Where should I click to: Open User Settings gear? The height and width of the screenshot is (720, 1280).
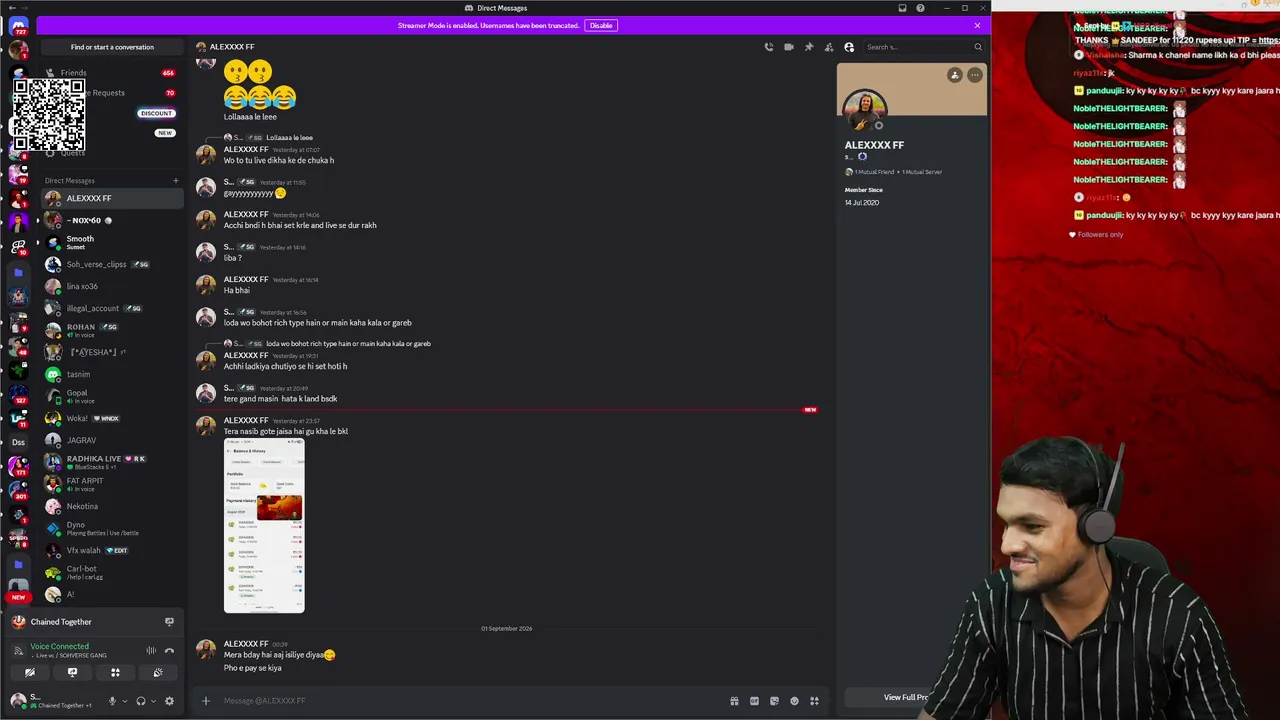pyautogui.click(x=169, y=701)
